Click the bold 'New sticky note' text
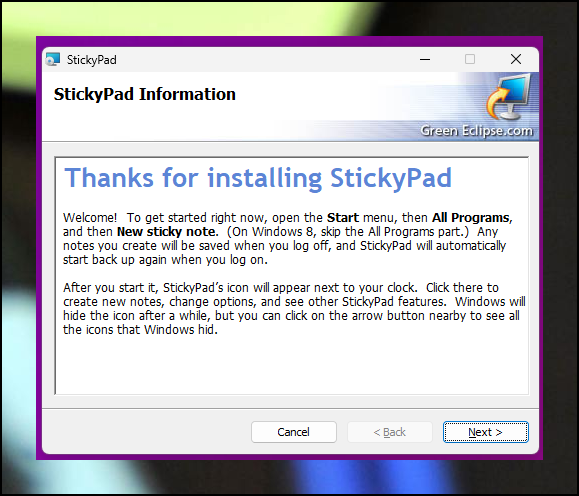 [x=166, y=232]
